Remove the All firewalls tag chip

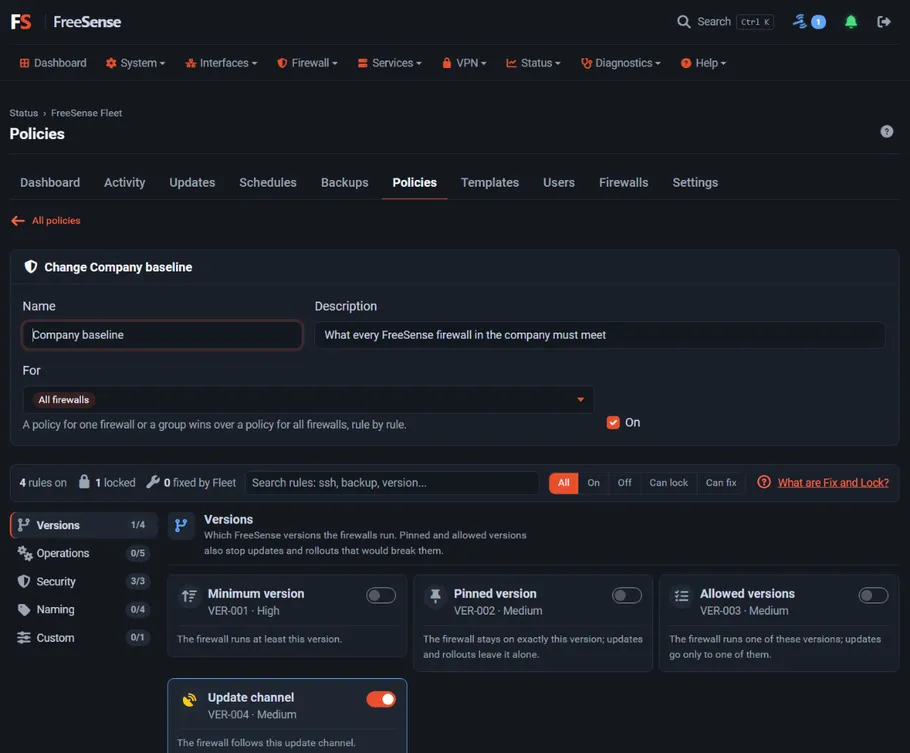click(x=64, y=399)
